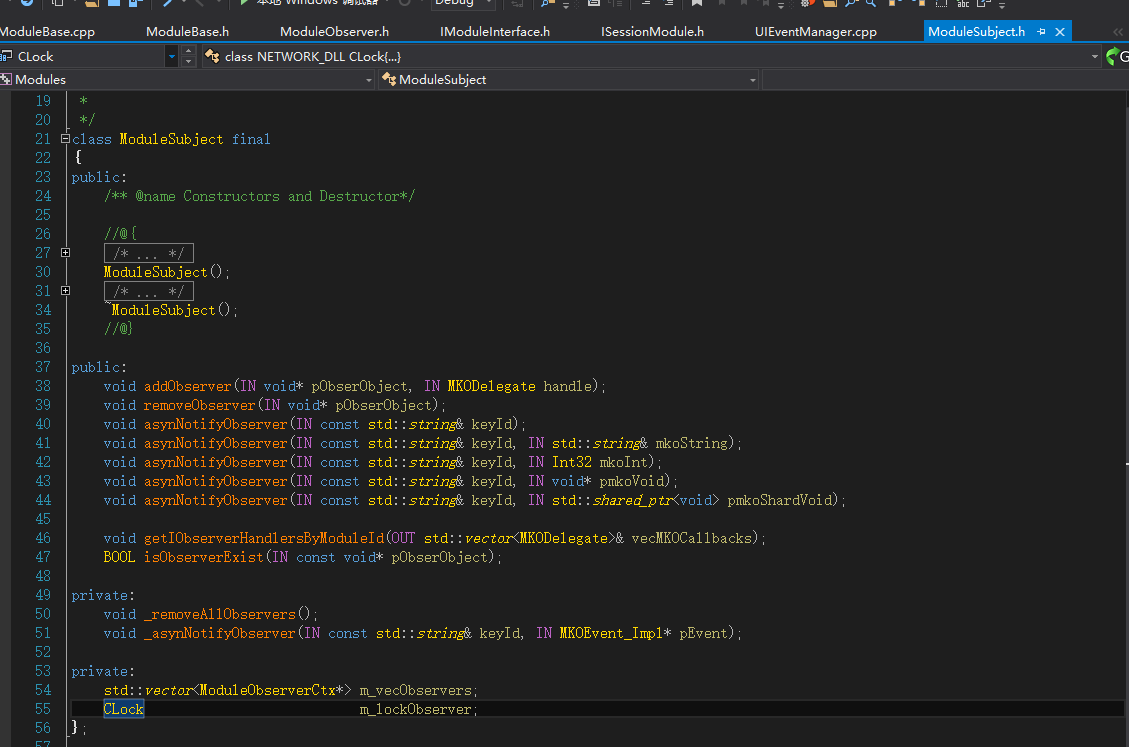Open the ModuleObserver.h tab

334,32
